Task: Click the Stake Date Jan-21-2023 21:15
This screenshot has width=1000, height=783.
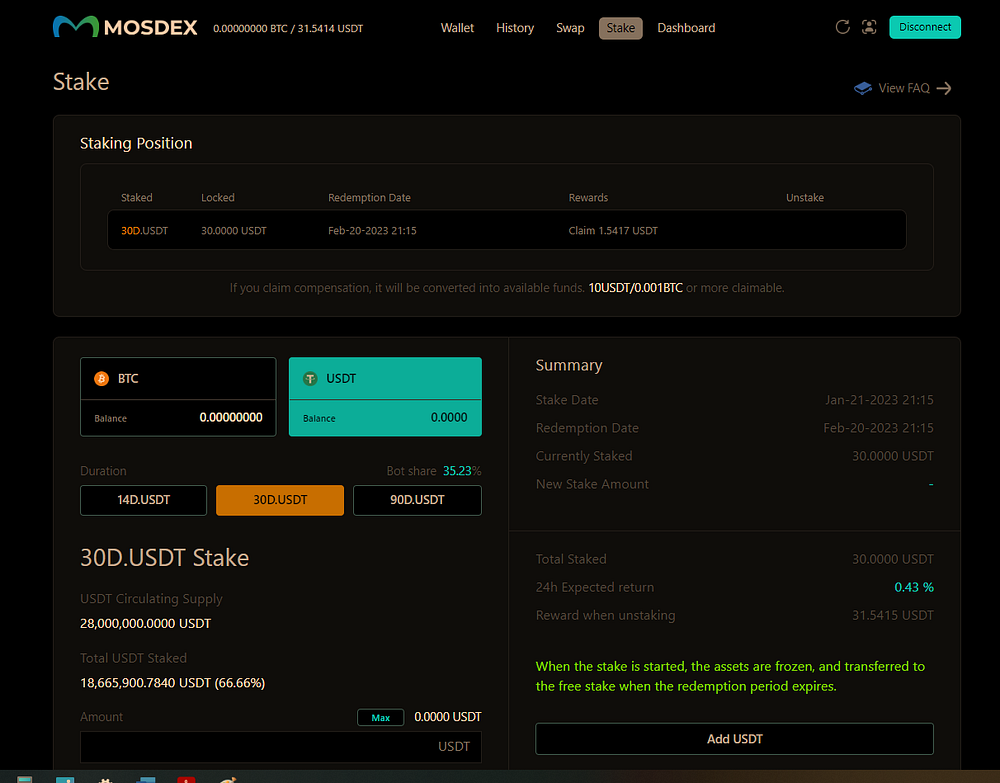Action: point(879,400)
